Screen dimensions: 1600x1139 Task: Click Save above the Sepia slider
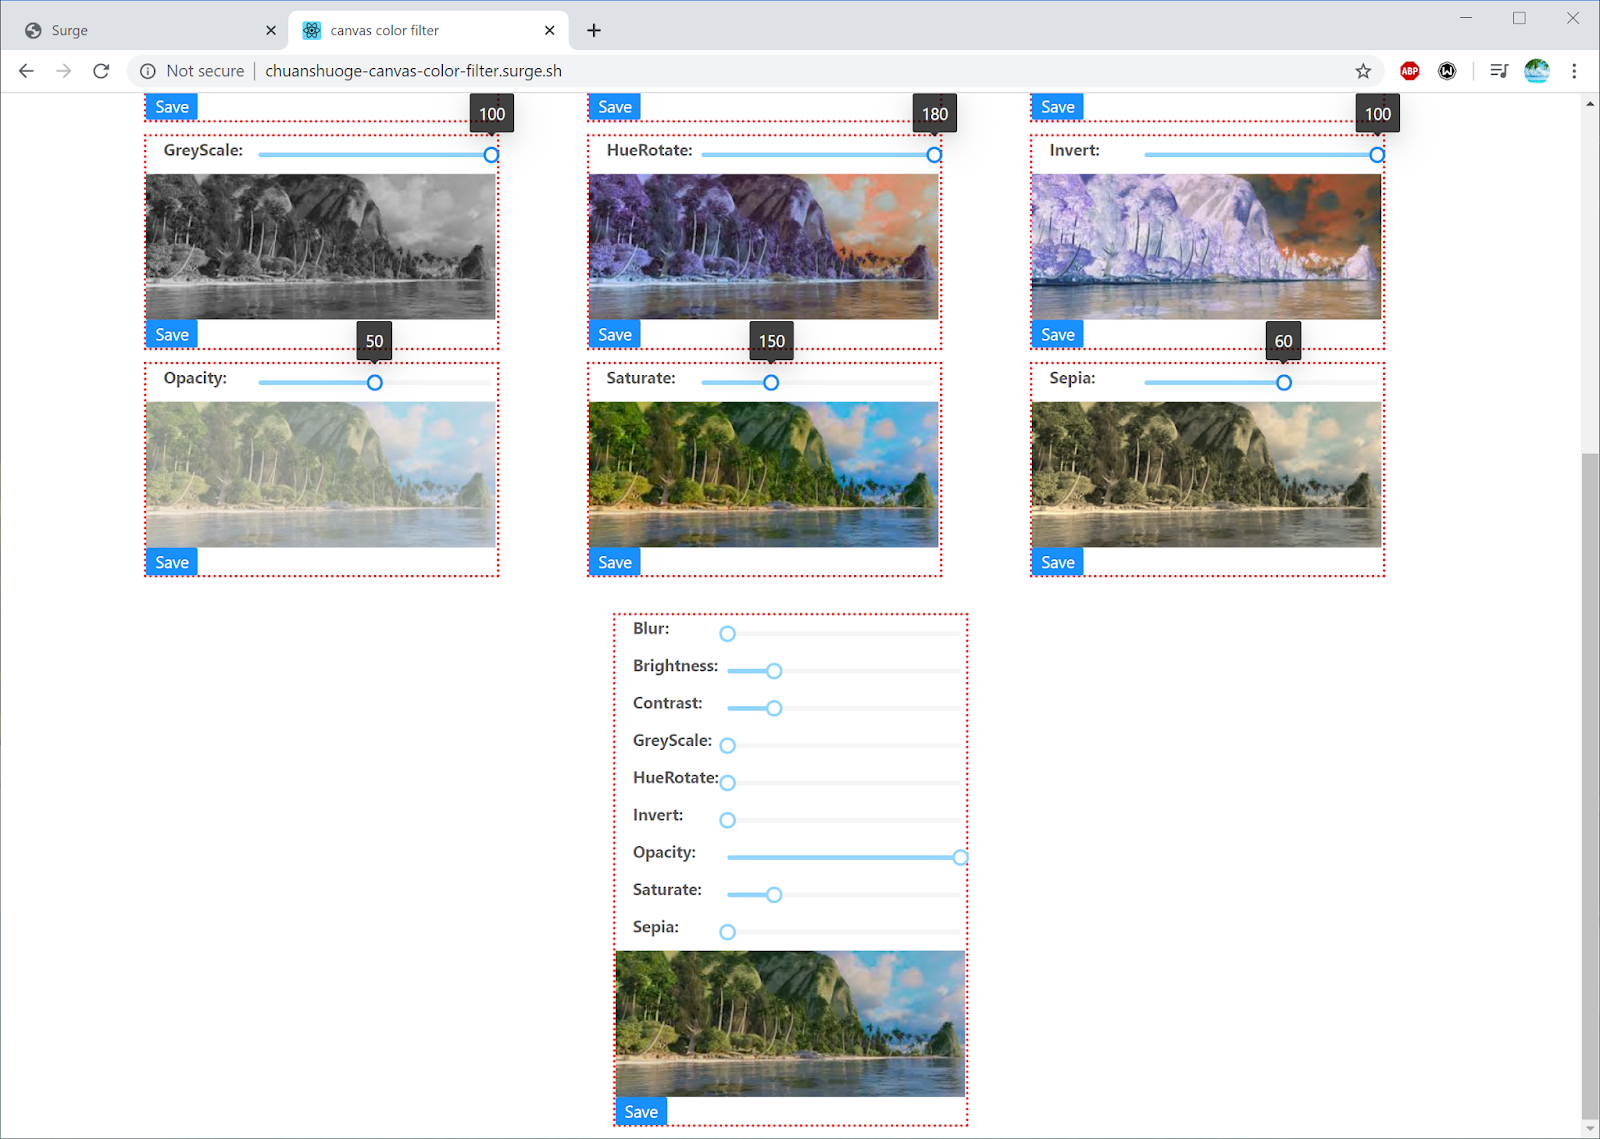[1057, 334]
